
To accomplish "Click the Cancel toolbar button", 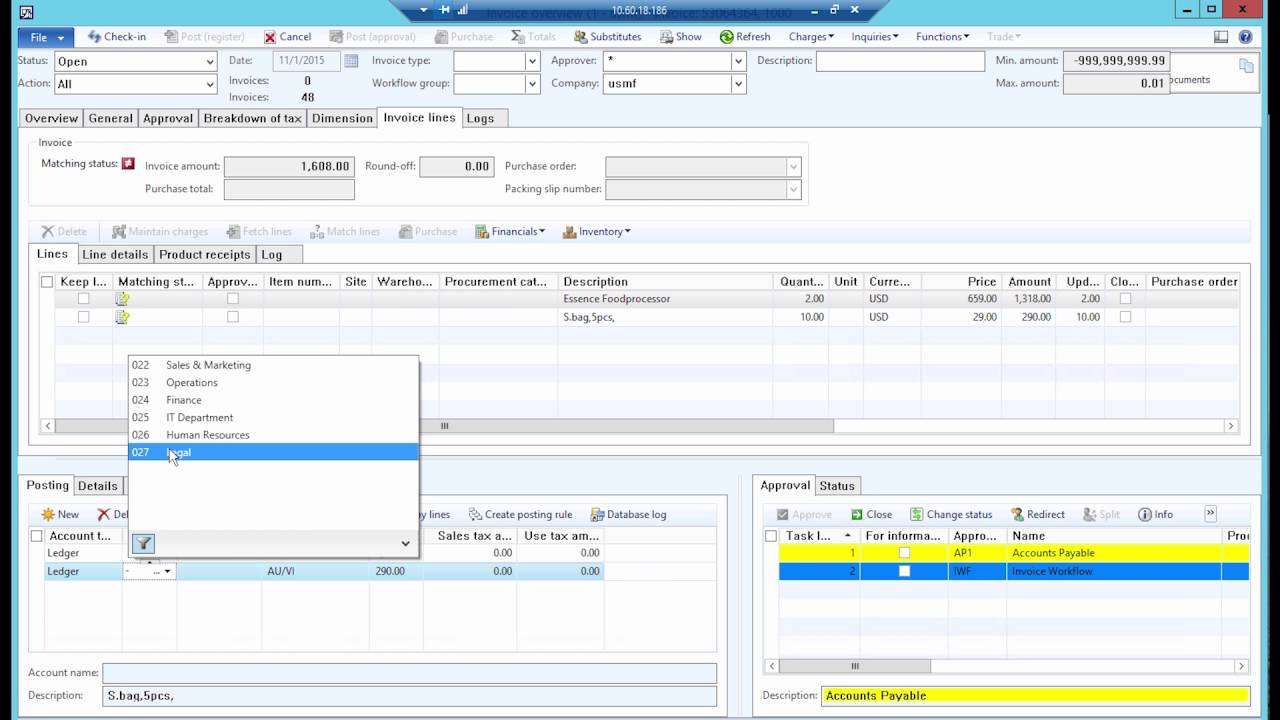I will (x=288, y=37).
